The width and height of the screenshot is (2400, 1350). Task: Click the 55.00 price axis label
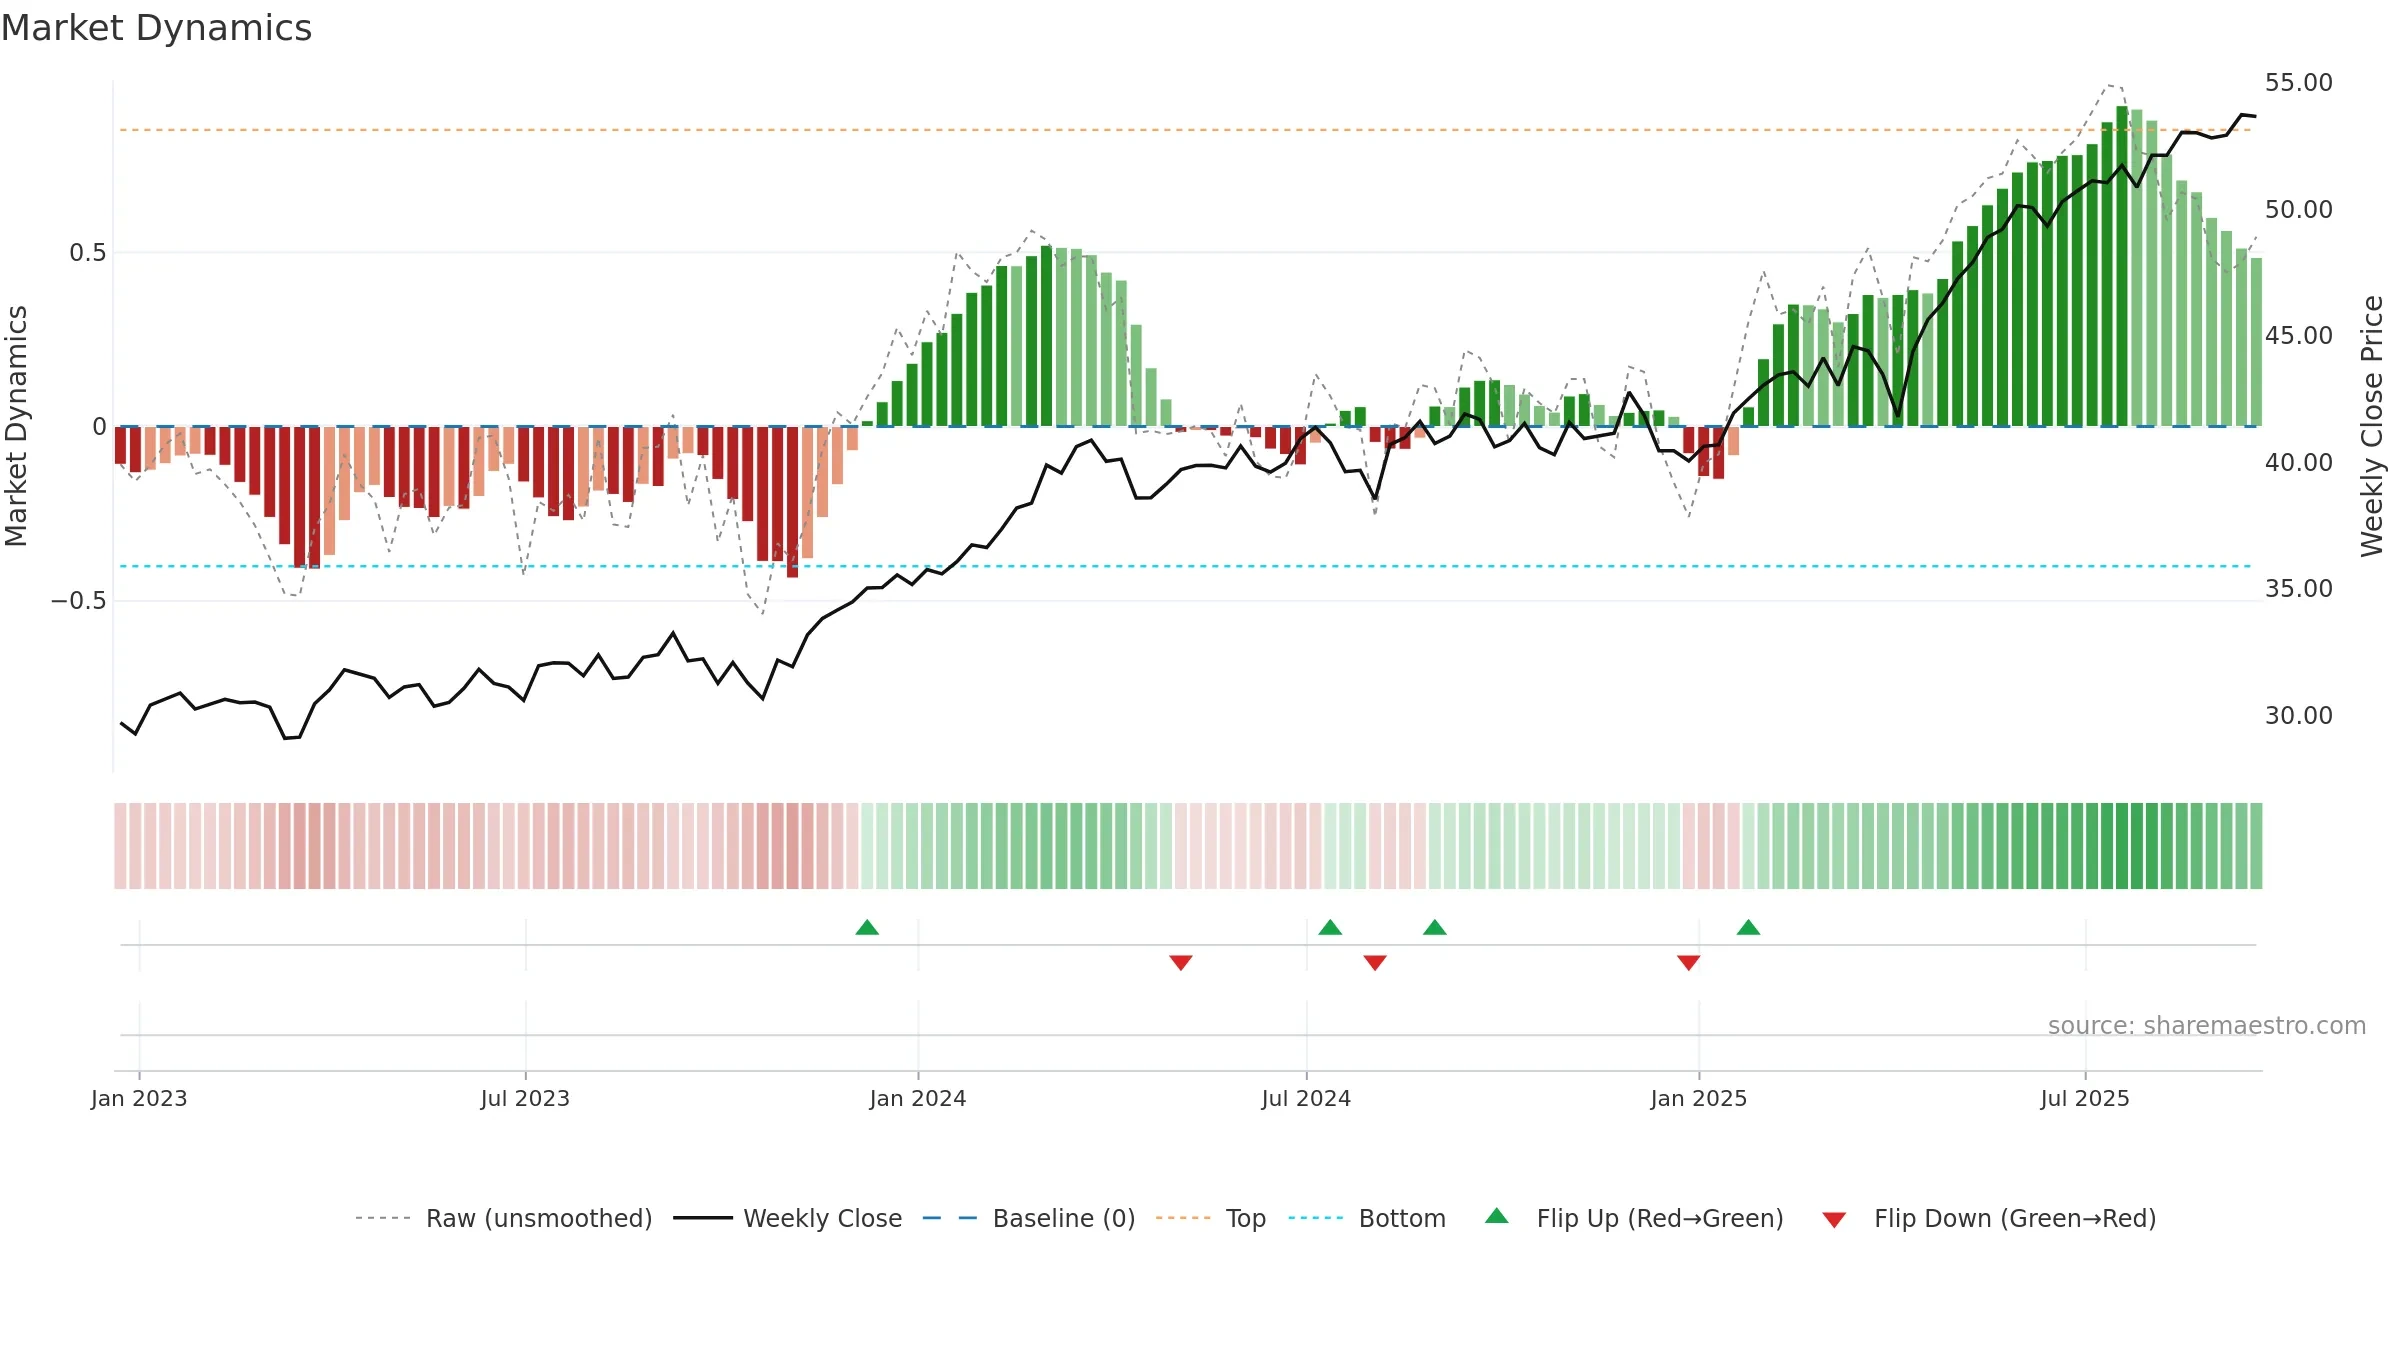tap(2299, 82)
